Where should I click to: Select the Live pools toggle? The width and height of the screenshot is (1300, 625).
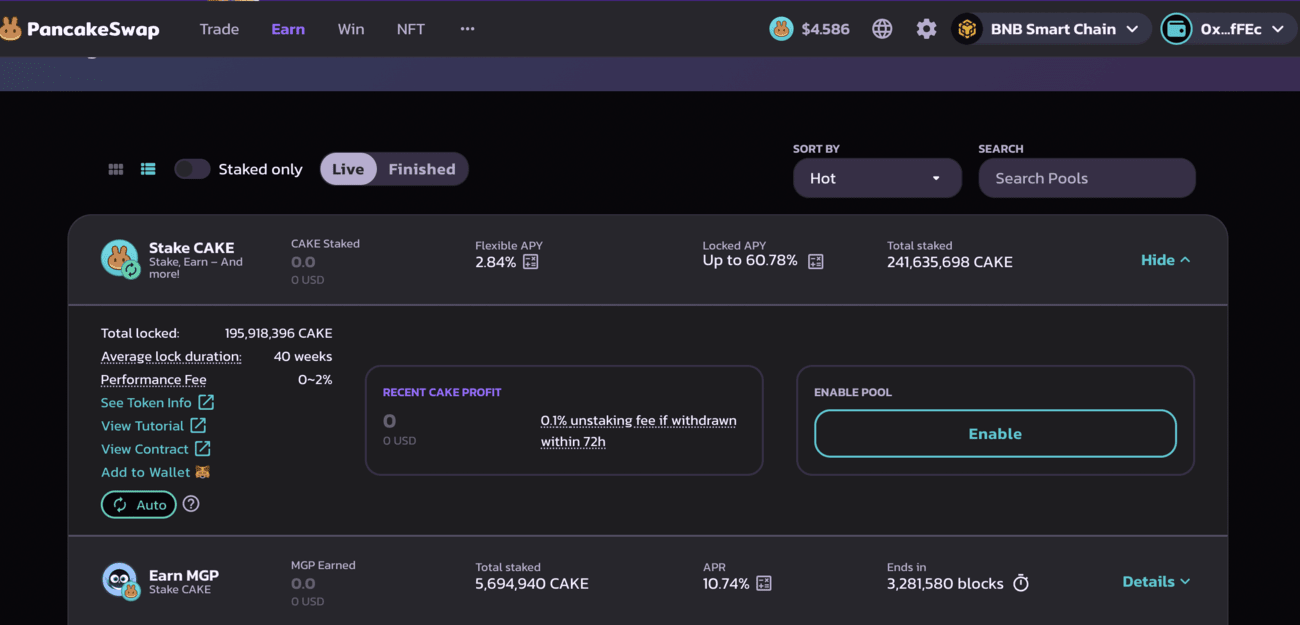(348, 169)
